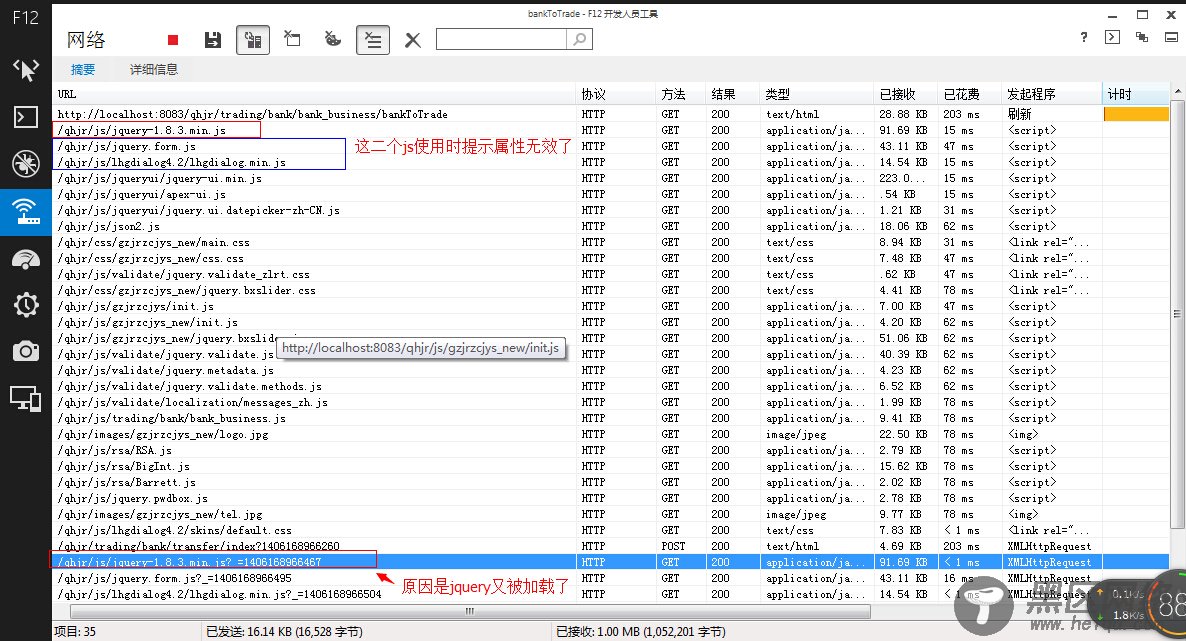The width and height of the screenshot is (1186, 641).
Task: Click the search magnifier button
Action: 579,39
